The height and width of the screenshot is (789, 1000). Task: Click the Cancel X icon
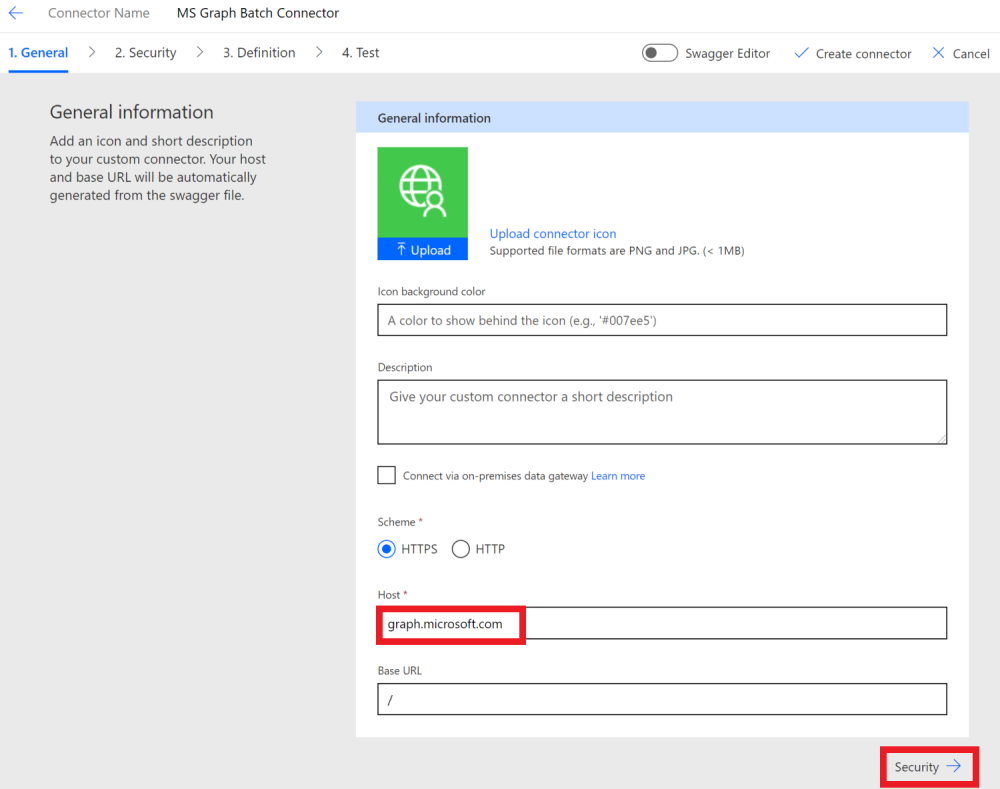tap(938, 53)
